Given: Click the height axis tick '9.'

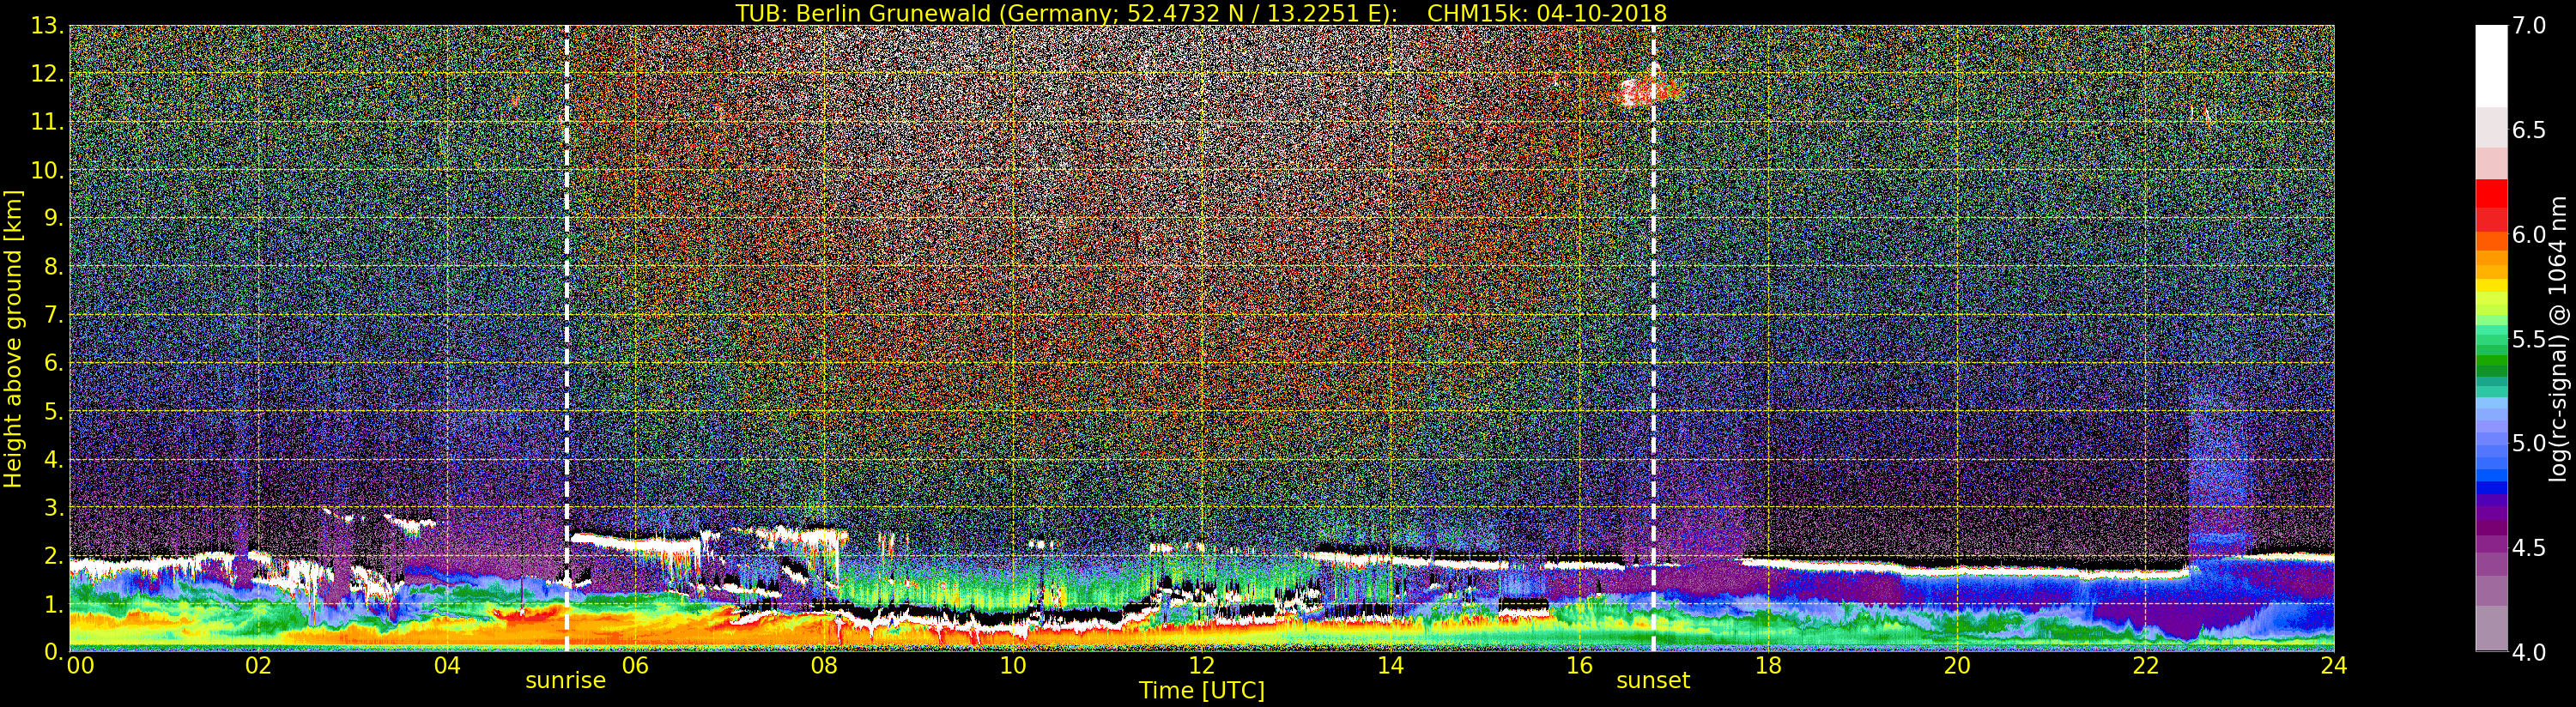Looking at the screenshot, I should click(53, 218).
